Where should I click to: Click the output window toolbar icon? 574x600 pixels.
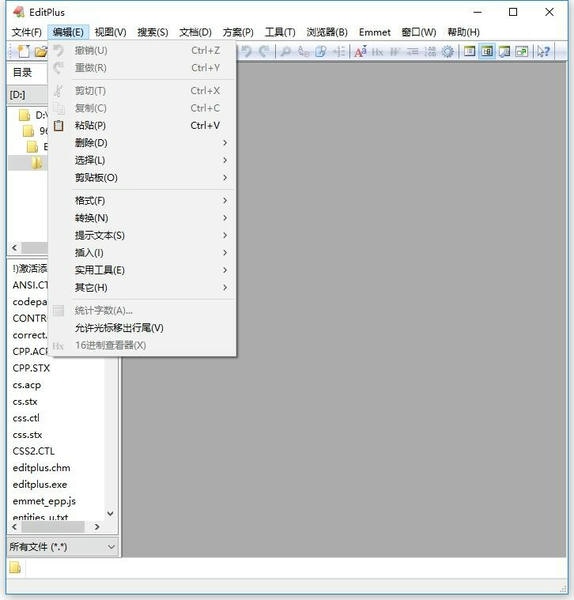(504, 51)
